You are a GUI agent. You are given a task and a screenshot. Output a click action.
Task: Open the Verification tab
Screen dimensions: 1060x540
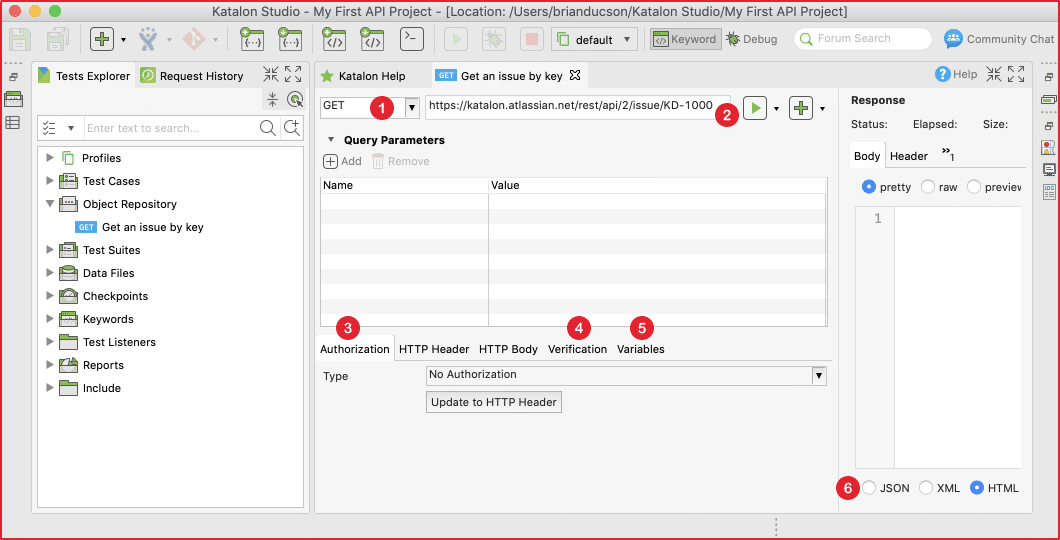tap(577, 349)
